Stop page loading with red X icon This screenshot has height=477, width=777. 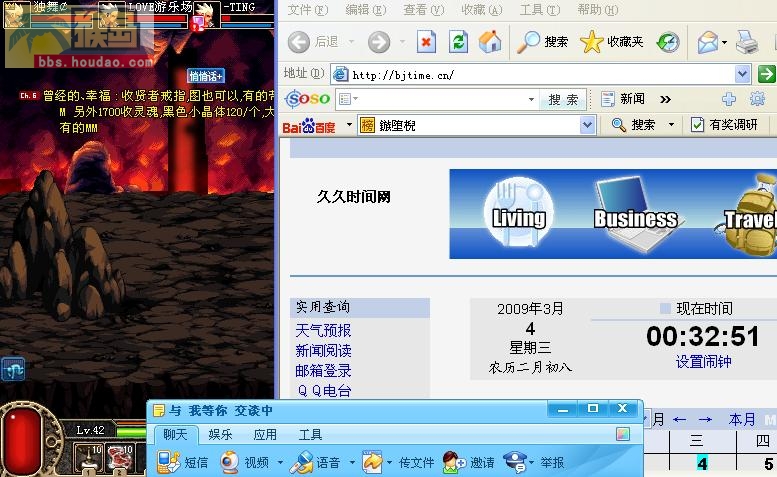click(x=426, y=42)
